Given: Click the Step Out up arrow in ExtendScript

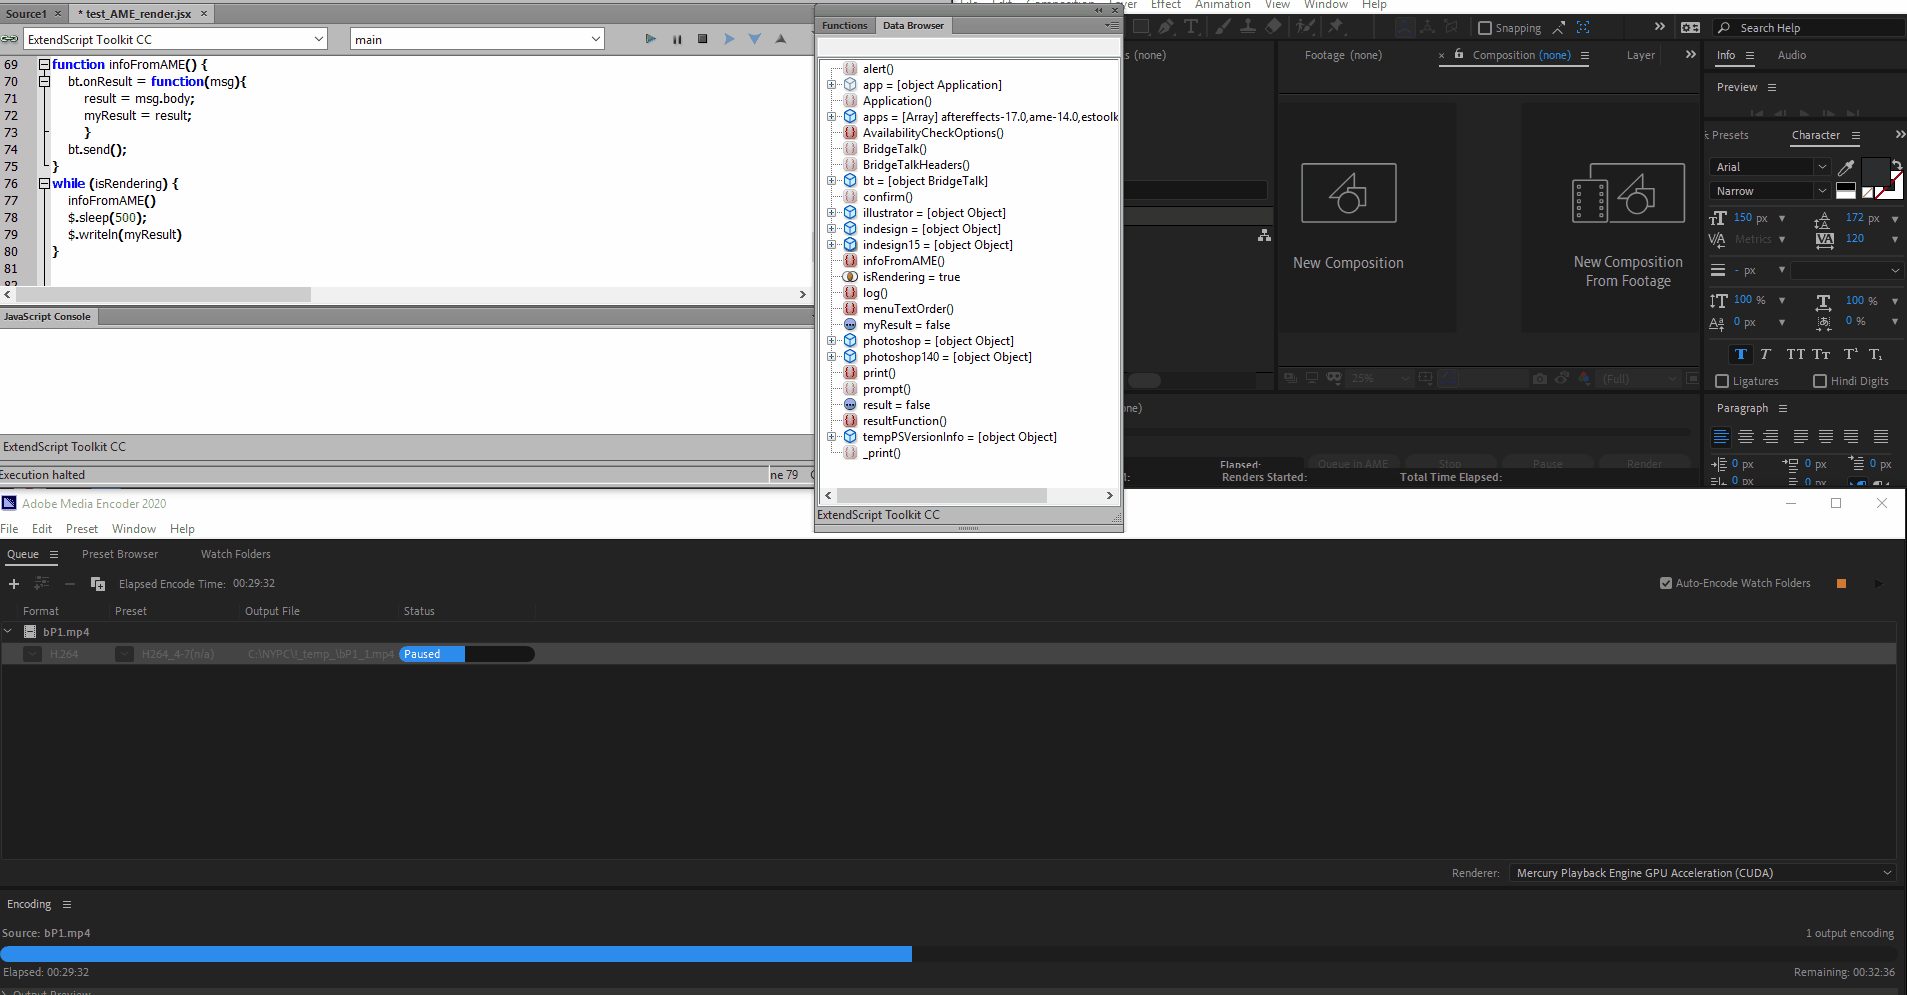Looking at the screenshot, I should (x=781, y=39).
